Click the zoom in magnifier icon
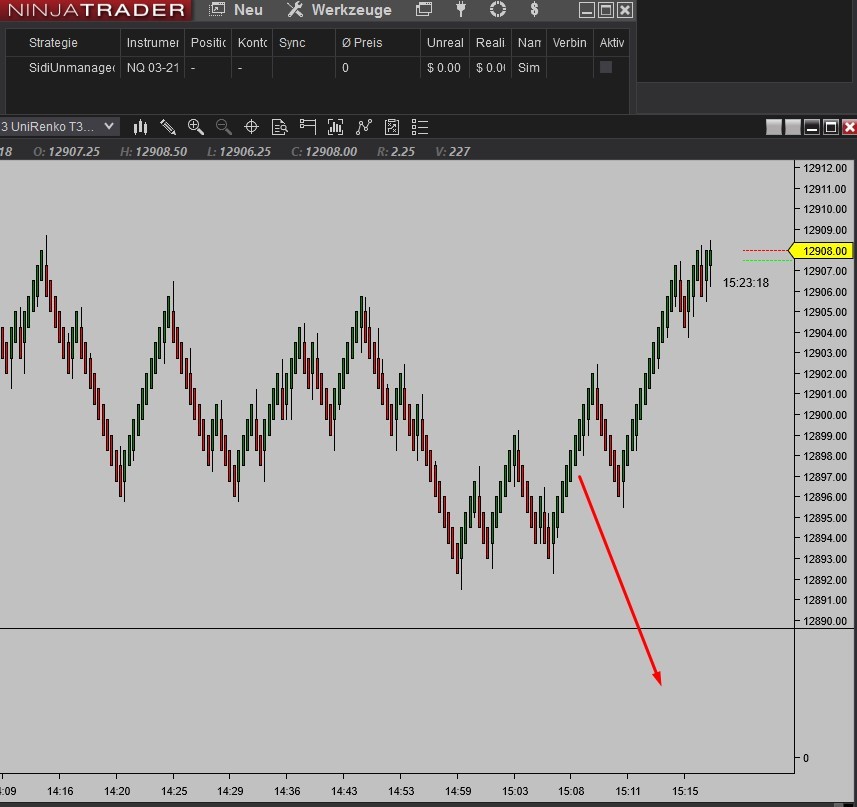 point(196,127)
